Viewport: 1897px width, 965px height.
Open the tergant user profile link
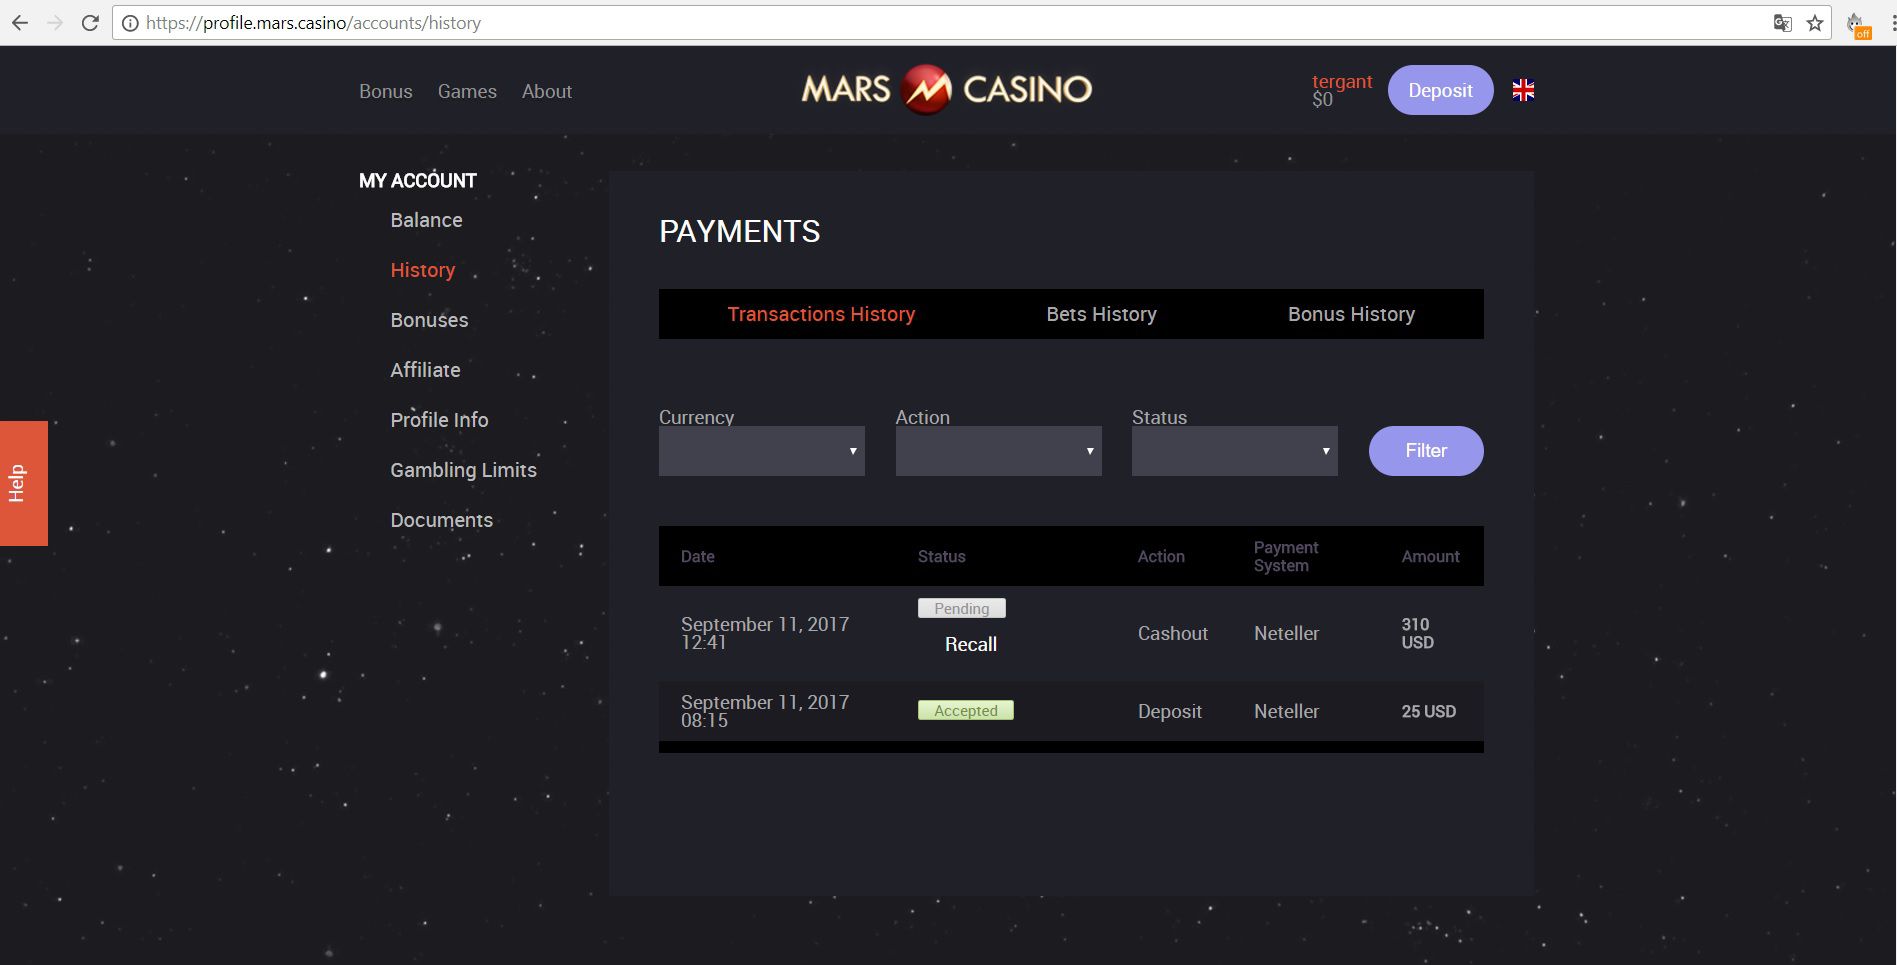1342,82
